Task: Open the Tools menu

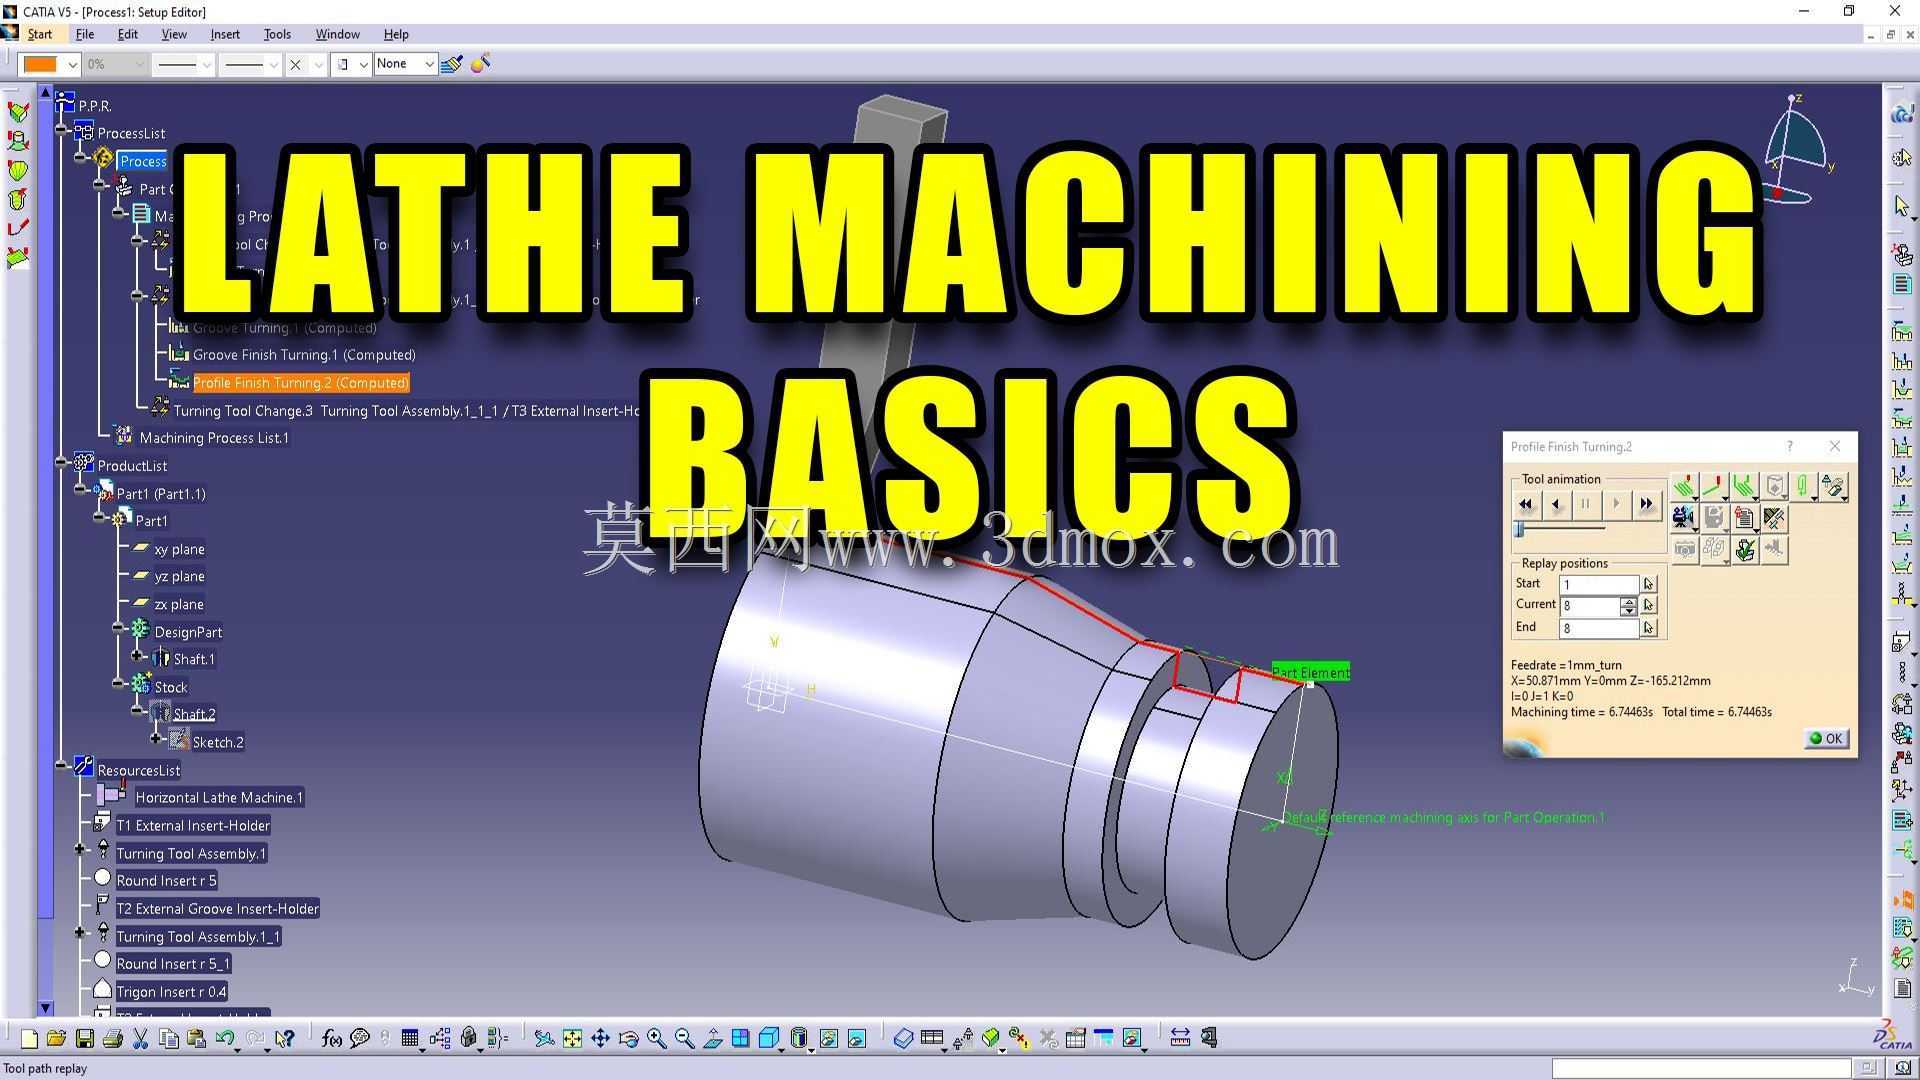Action: [x=277, y=34]
